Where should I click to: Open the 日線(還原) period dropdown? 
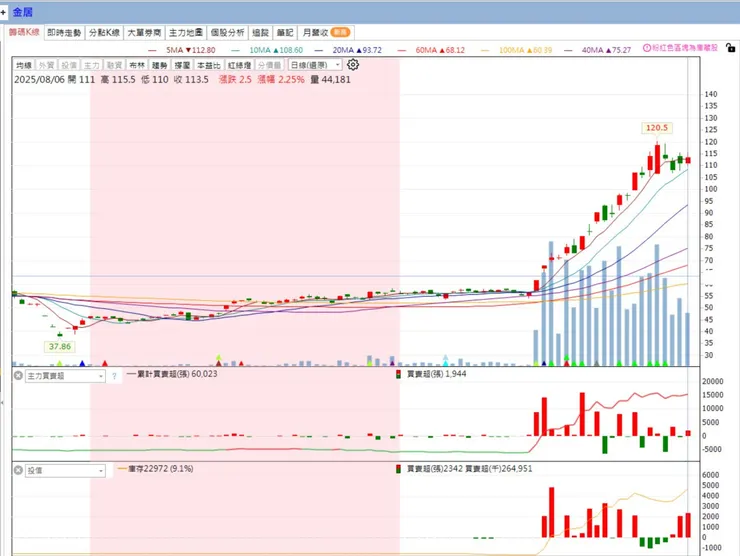coord(315,65)
